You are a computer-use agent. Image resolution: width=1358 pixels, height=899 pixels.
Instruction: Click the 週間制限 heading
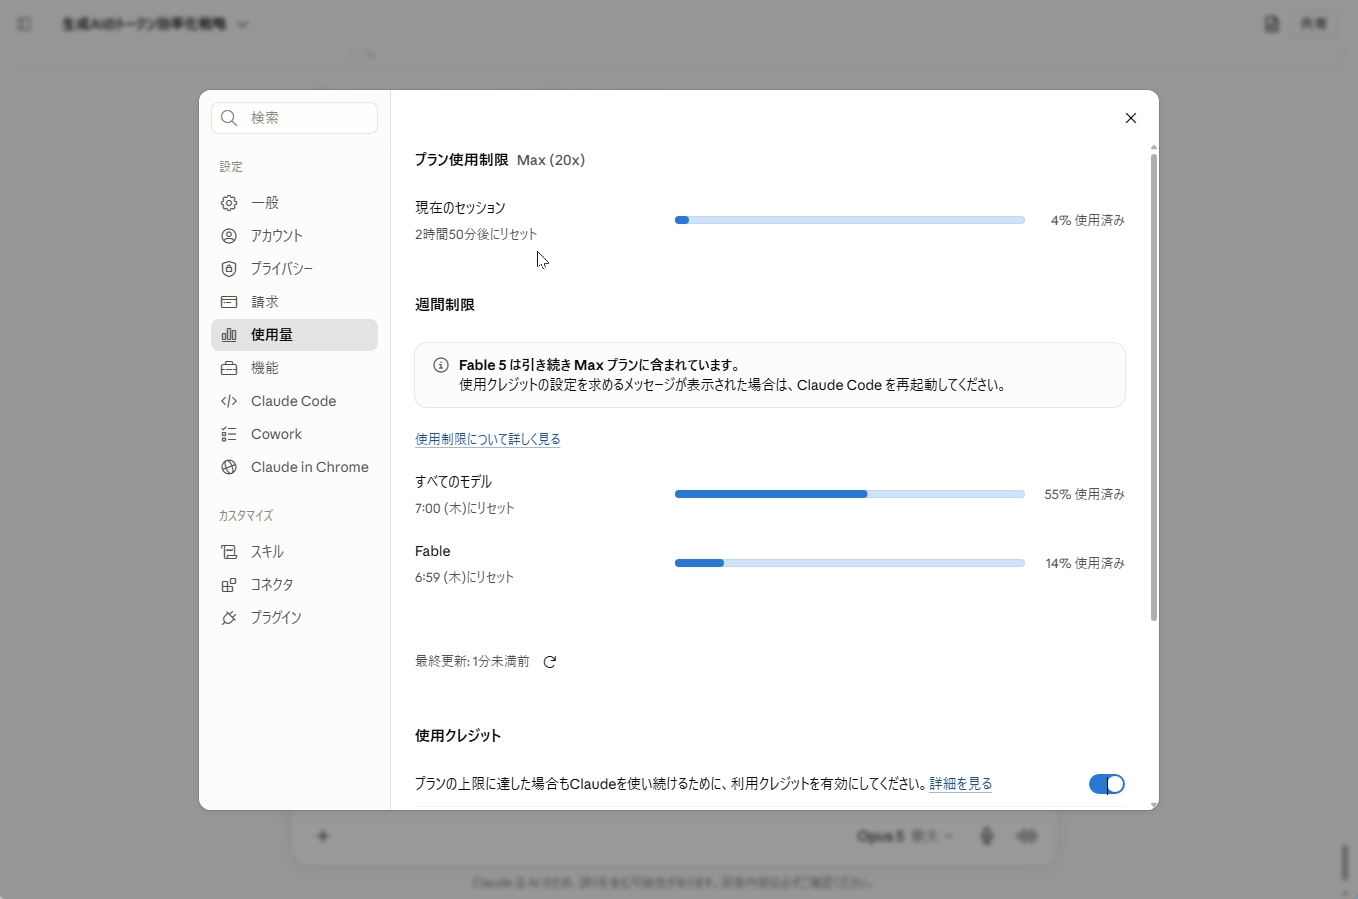coord(445,305)
